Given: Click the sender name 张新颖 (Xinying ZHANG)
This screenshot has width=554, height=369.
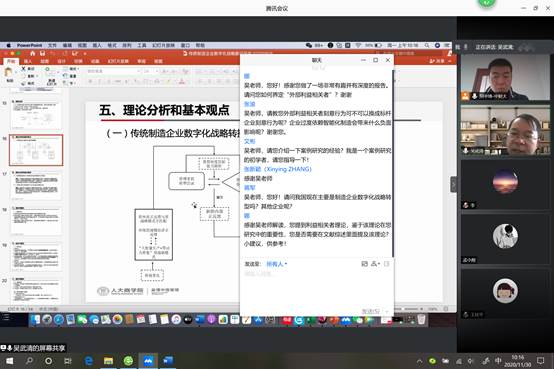Looking at the screenshot, I should coord(278,169).
